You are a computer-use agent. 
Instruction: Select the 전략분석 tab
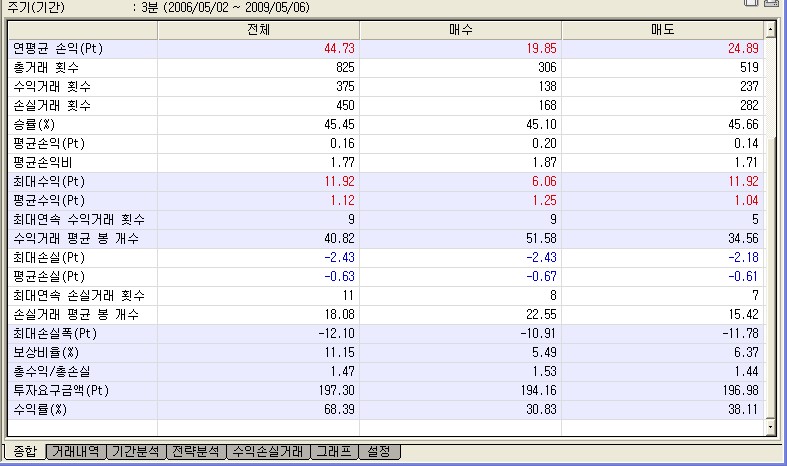(x=196, y=452)
